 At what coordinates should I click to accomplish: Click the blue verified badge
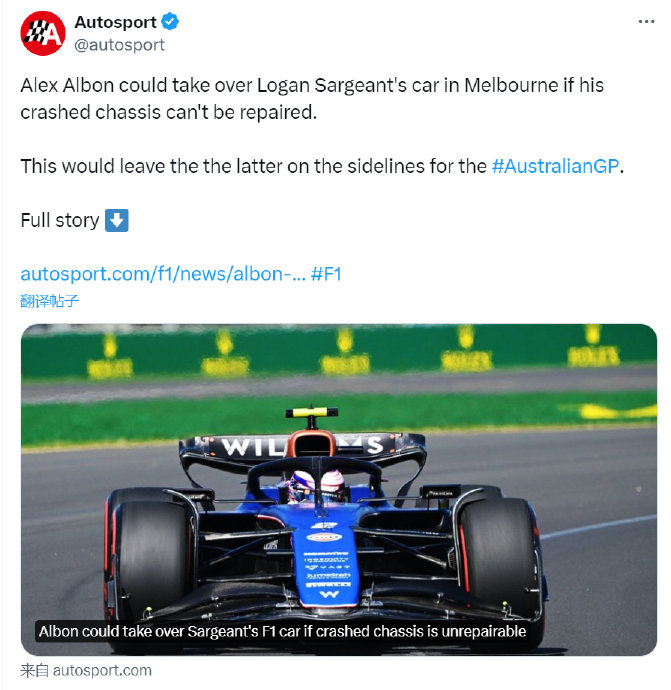[x=170, y=22]
